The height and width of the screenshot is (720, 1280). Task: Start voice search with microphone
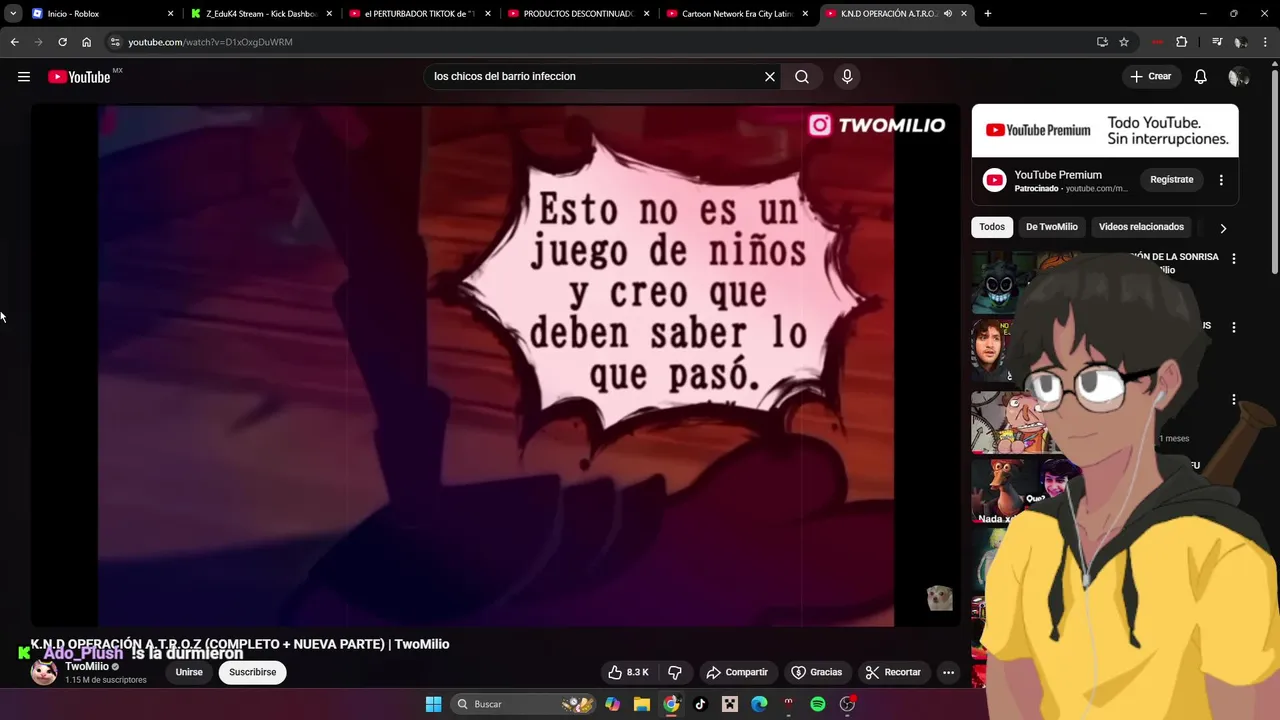(x=847, y=77)
